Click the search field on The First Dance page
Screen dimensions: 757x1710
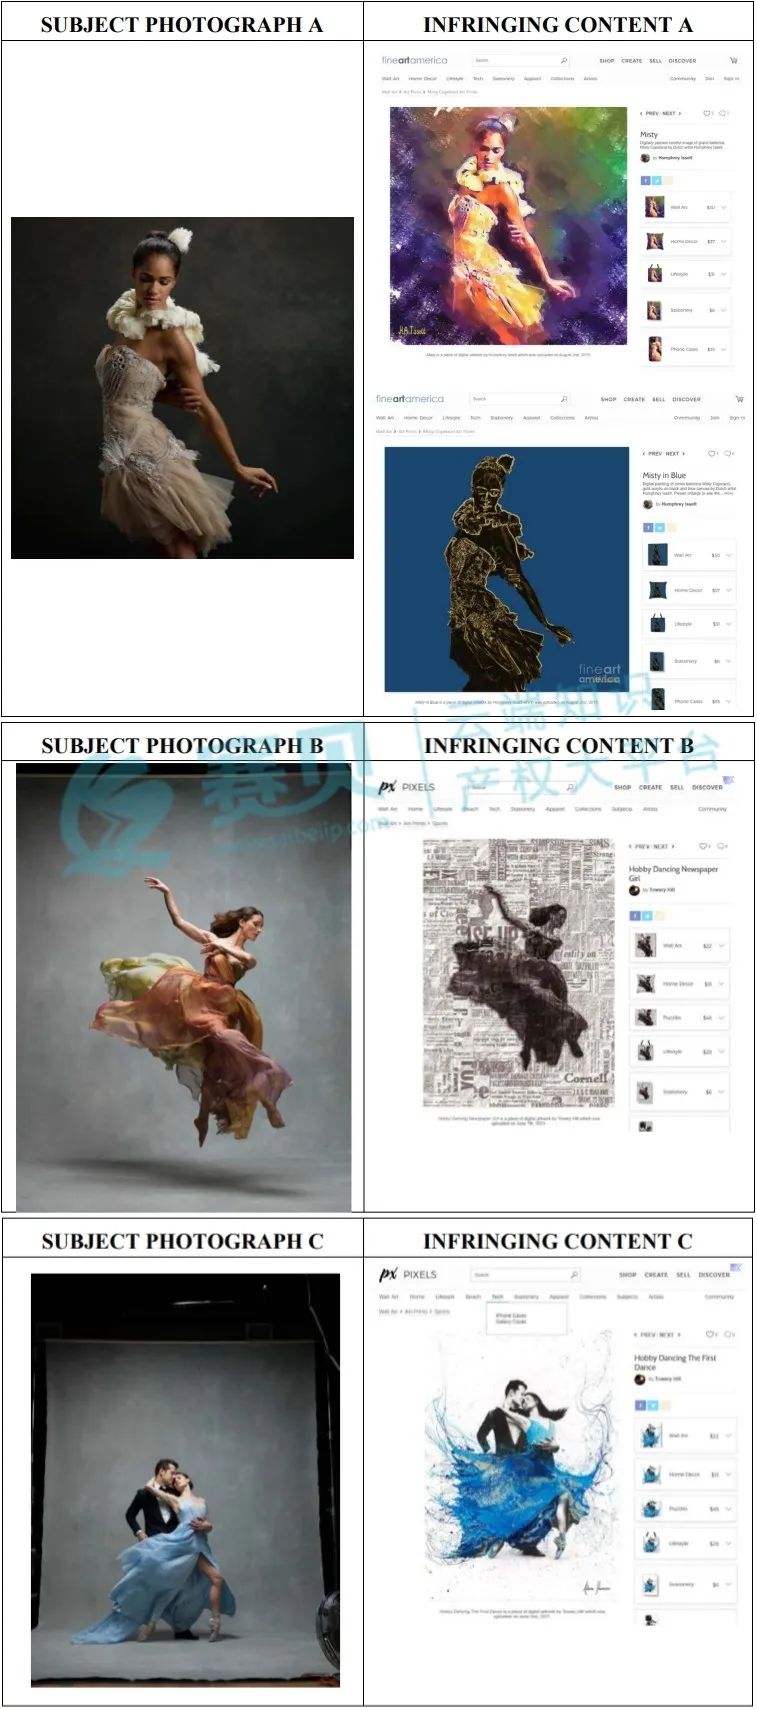coord(520,1275)
